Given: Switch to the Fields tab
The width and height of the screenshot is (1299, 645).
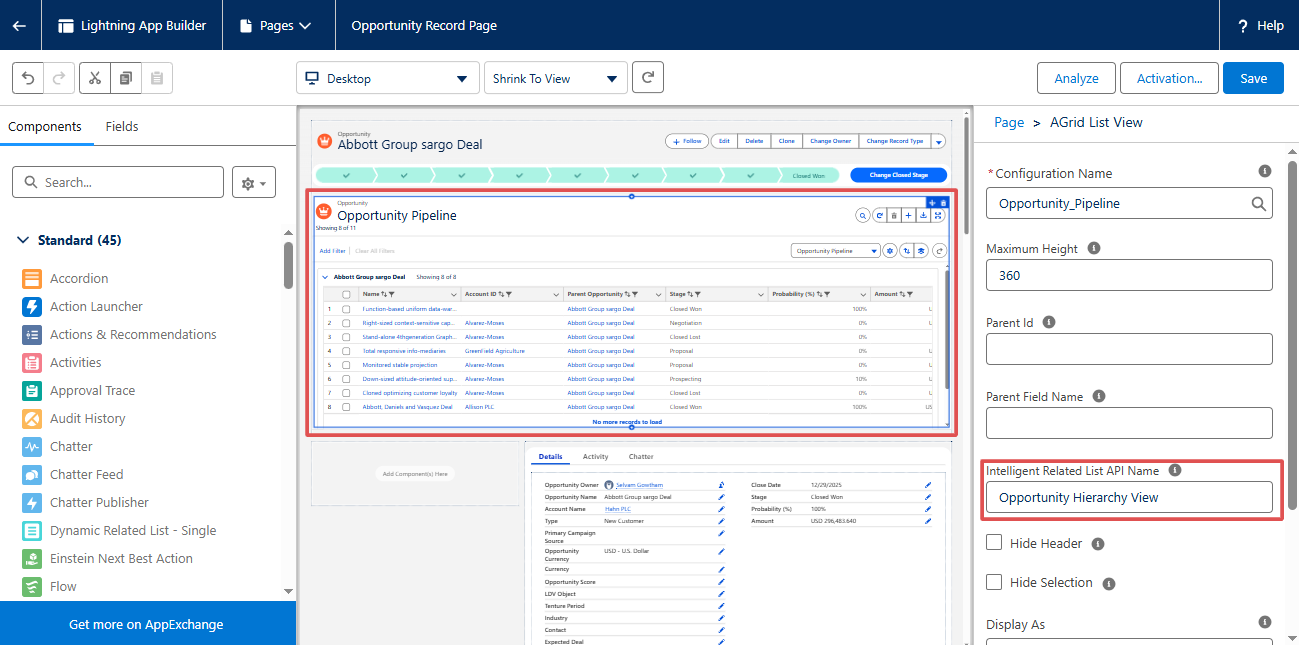Looking at the screenshot, I should (x=122, y=126).
